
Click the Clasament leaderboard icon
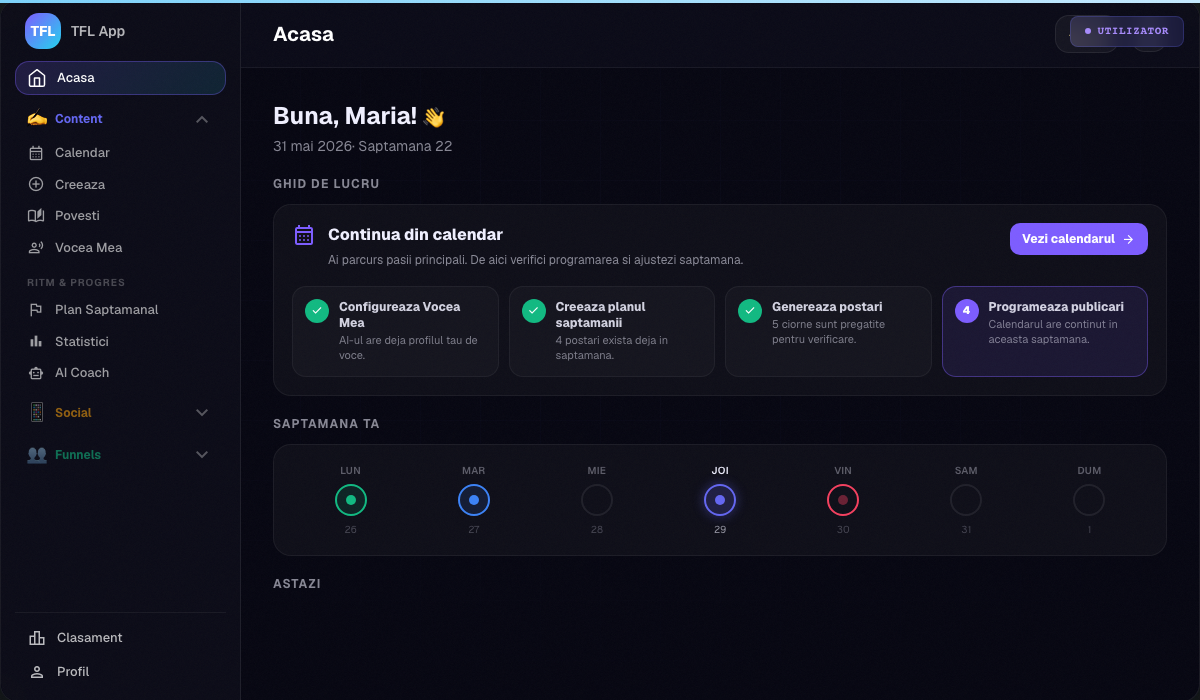tap(37, 638)
